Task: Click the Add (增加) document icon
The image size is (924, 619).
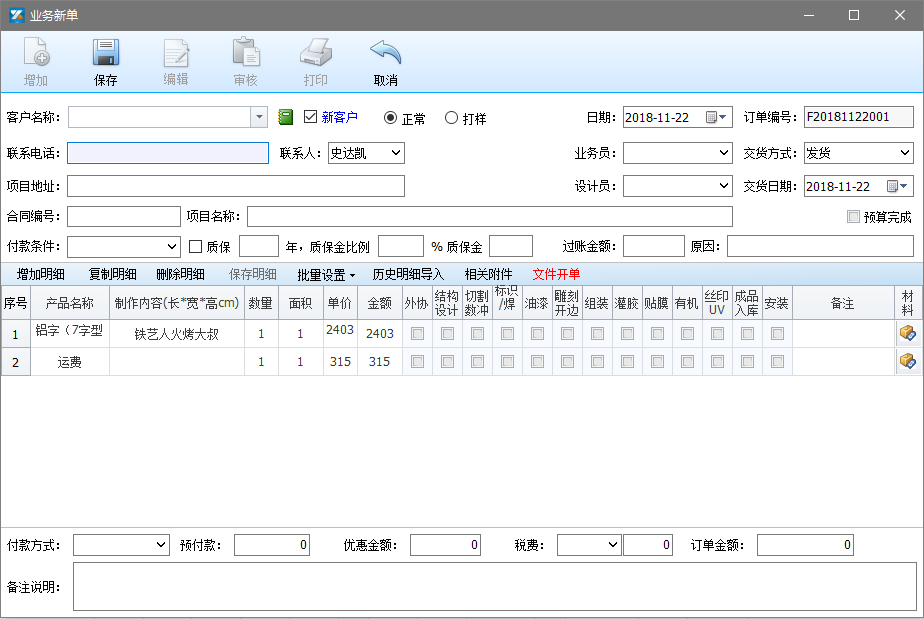Action: [x=36, y=54]
